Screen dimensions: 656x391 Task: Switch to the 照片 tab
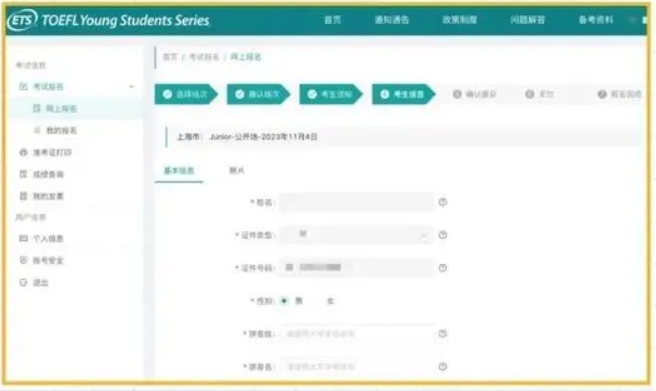(x=236, y=171)
